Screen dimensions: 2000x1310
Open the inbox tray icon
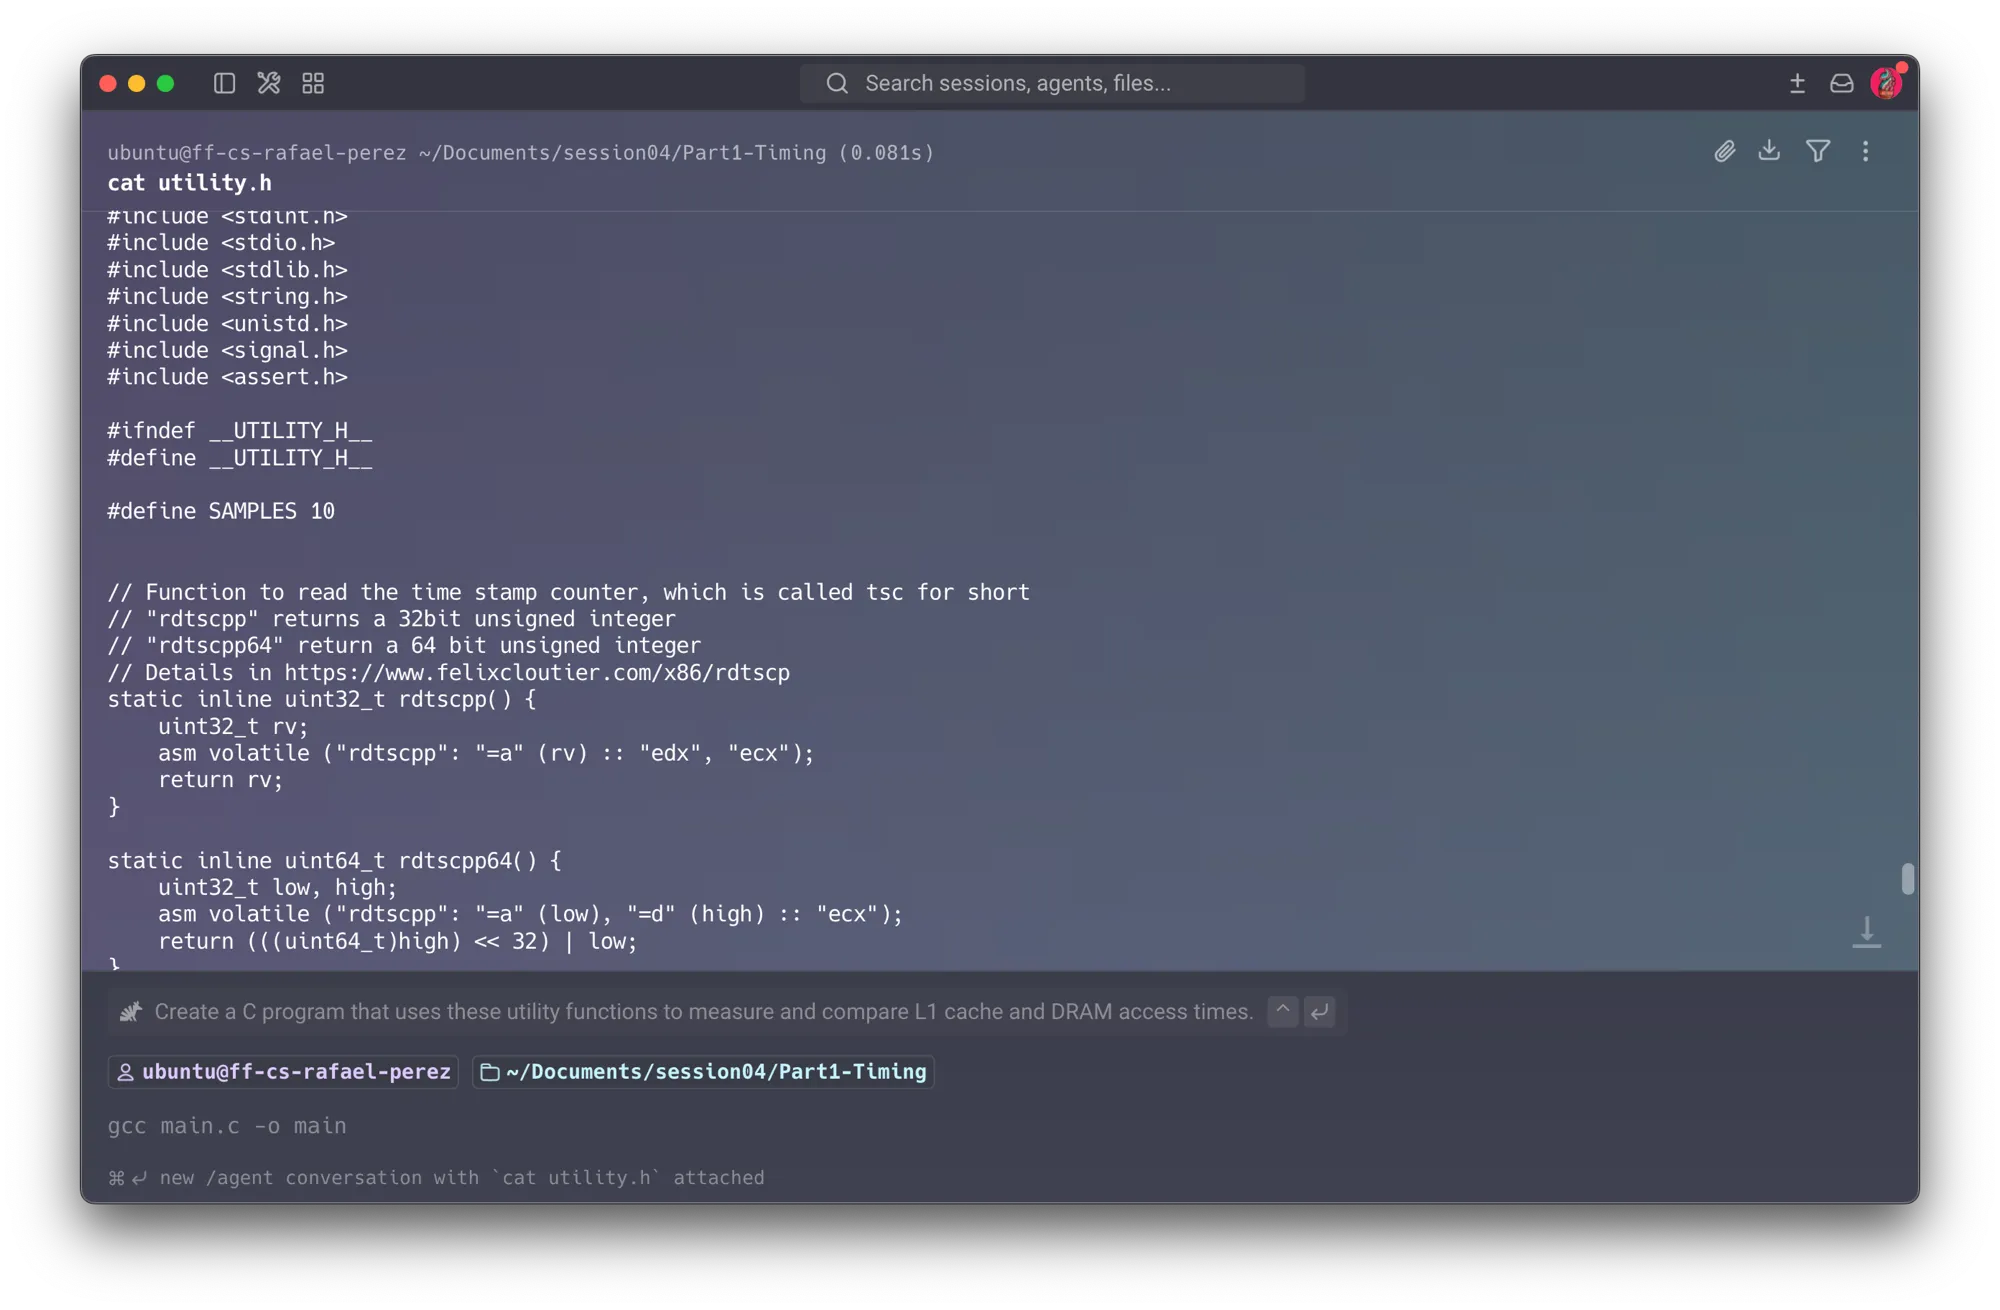(x=1841, y=83)
